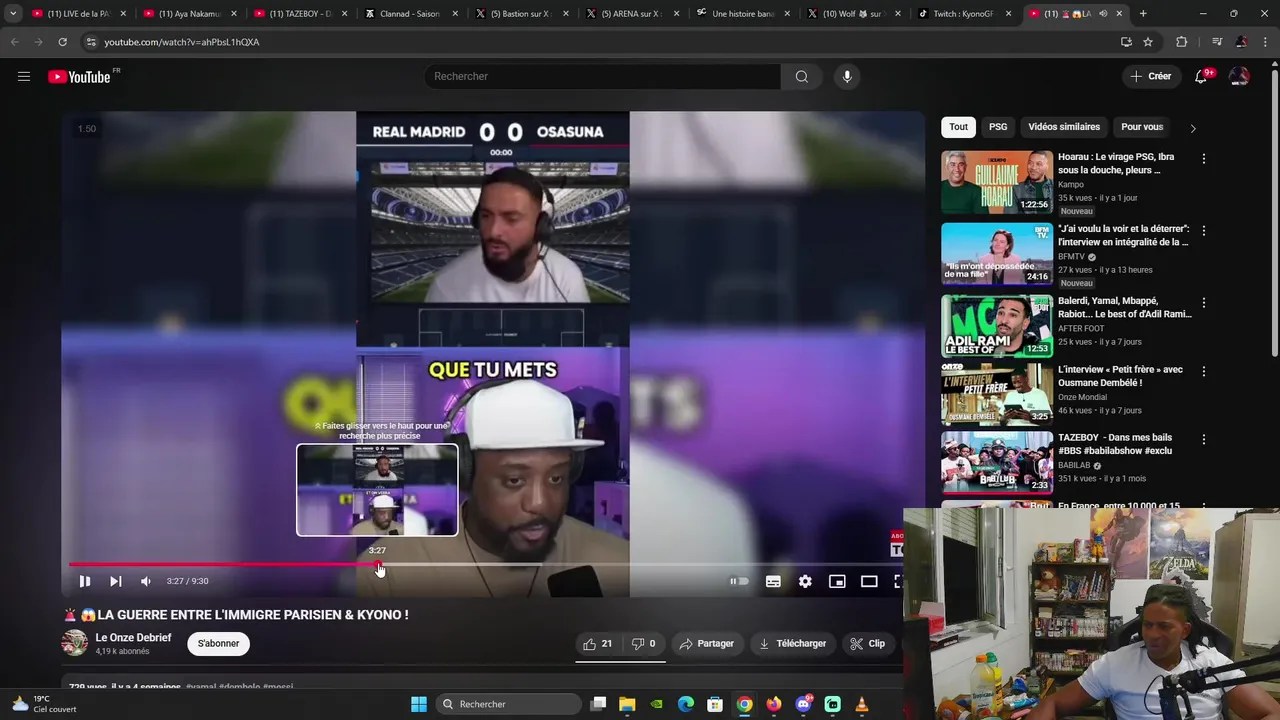The width and height of the screenshot is (1280, 720).
Task: Click the taskbar Rechercher search box
Action: pos(509,704)
